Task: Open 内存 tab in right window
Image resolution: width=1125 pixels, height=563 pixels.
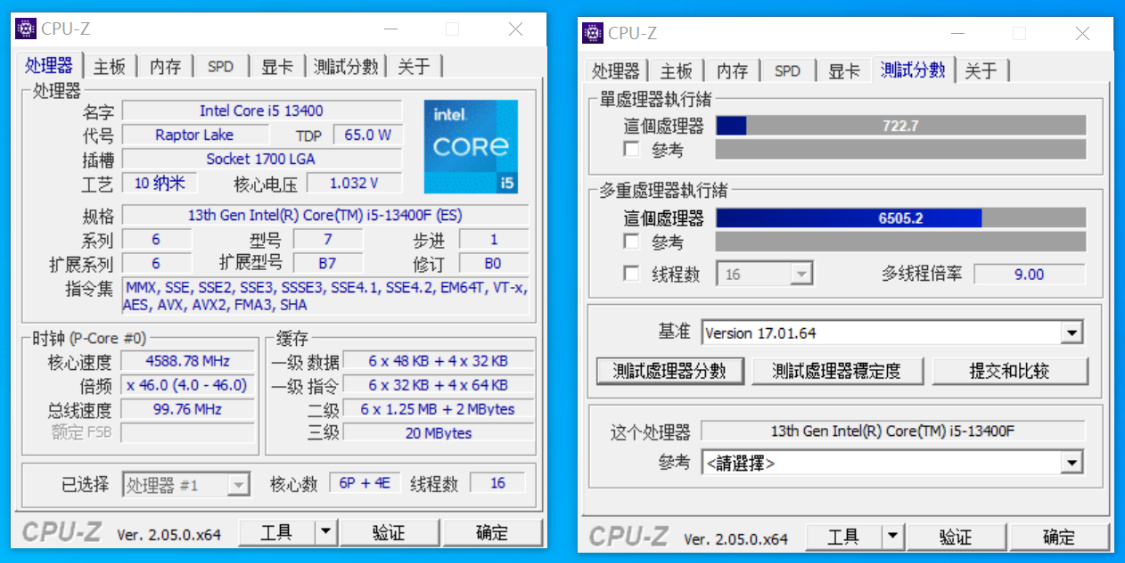Action: pyautogui.click(x=732, y=71)
